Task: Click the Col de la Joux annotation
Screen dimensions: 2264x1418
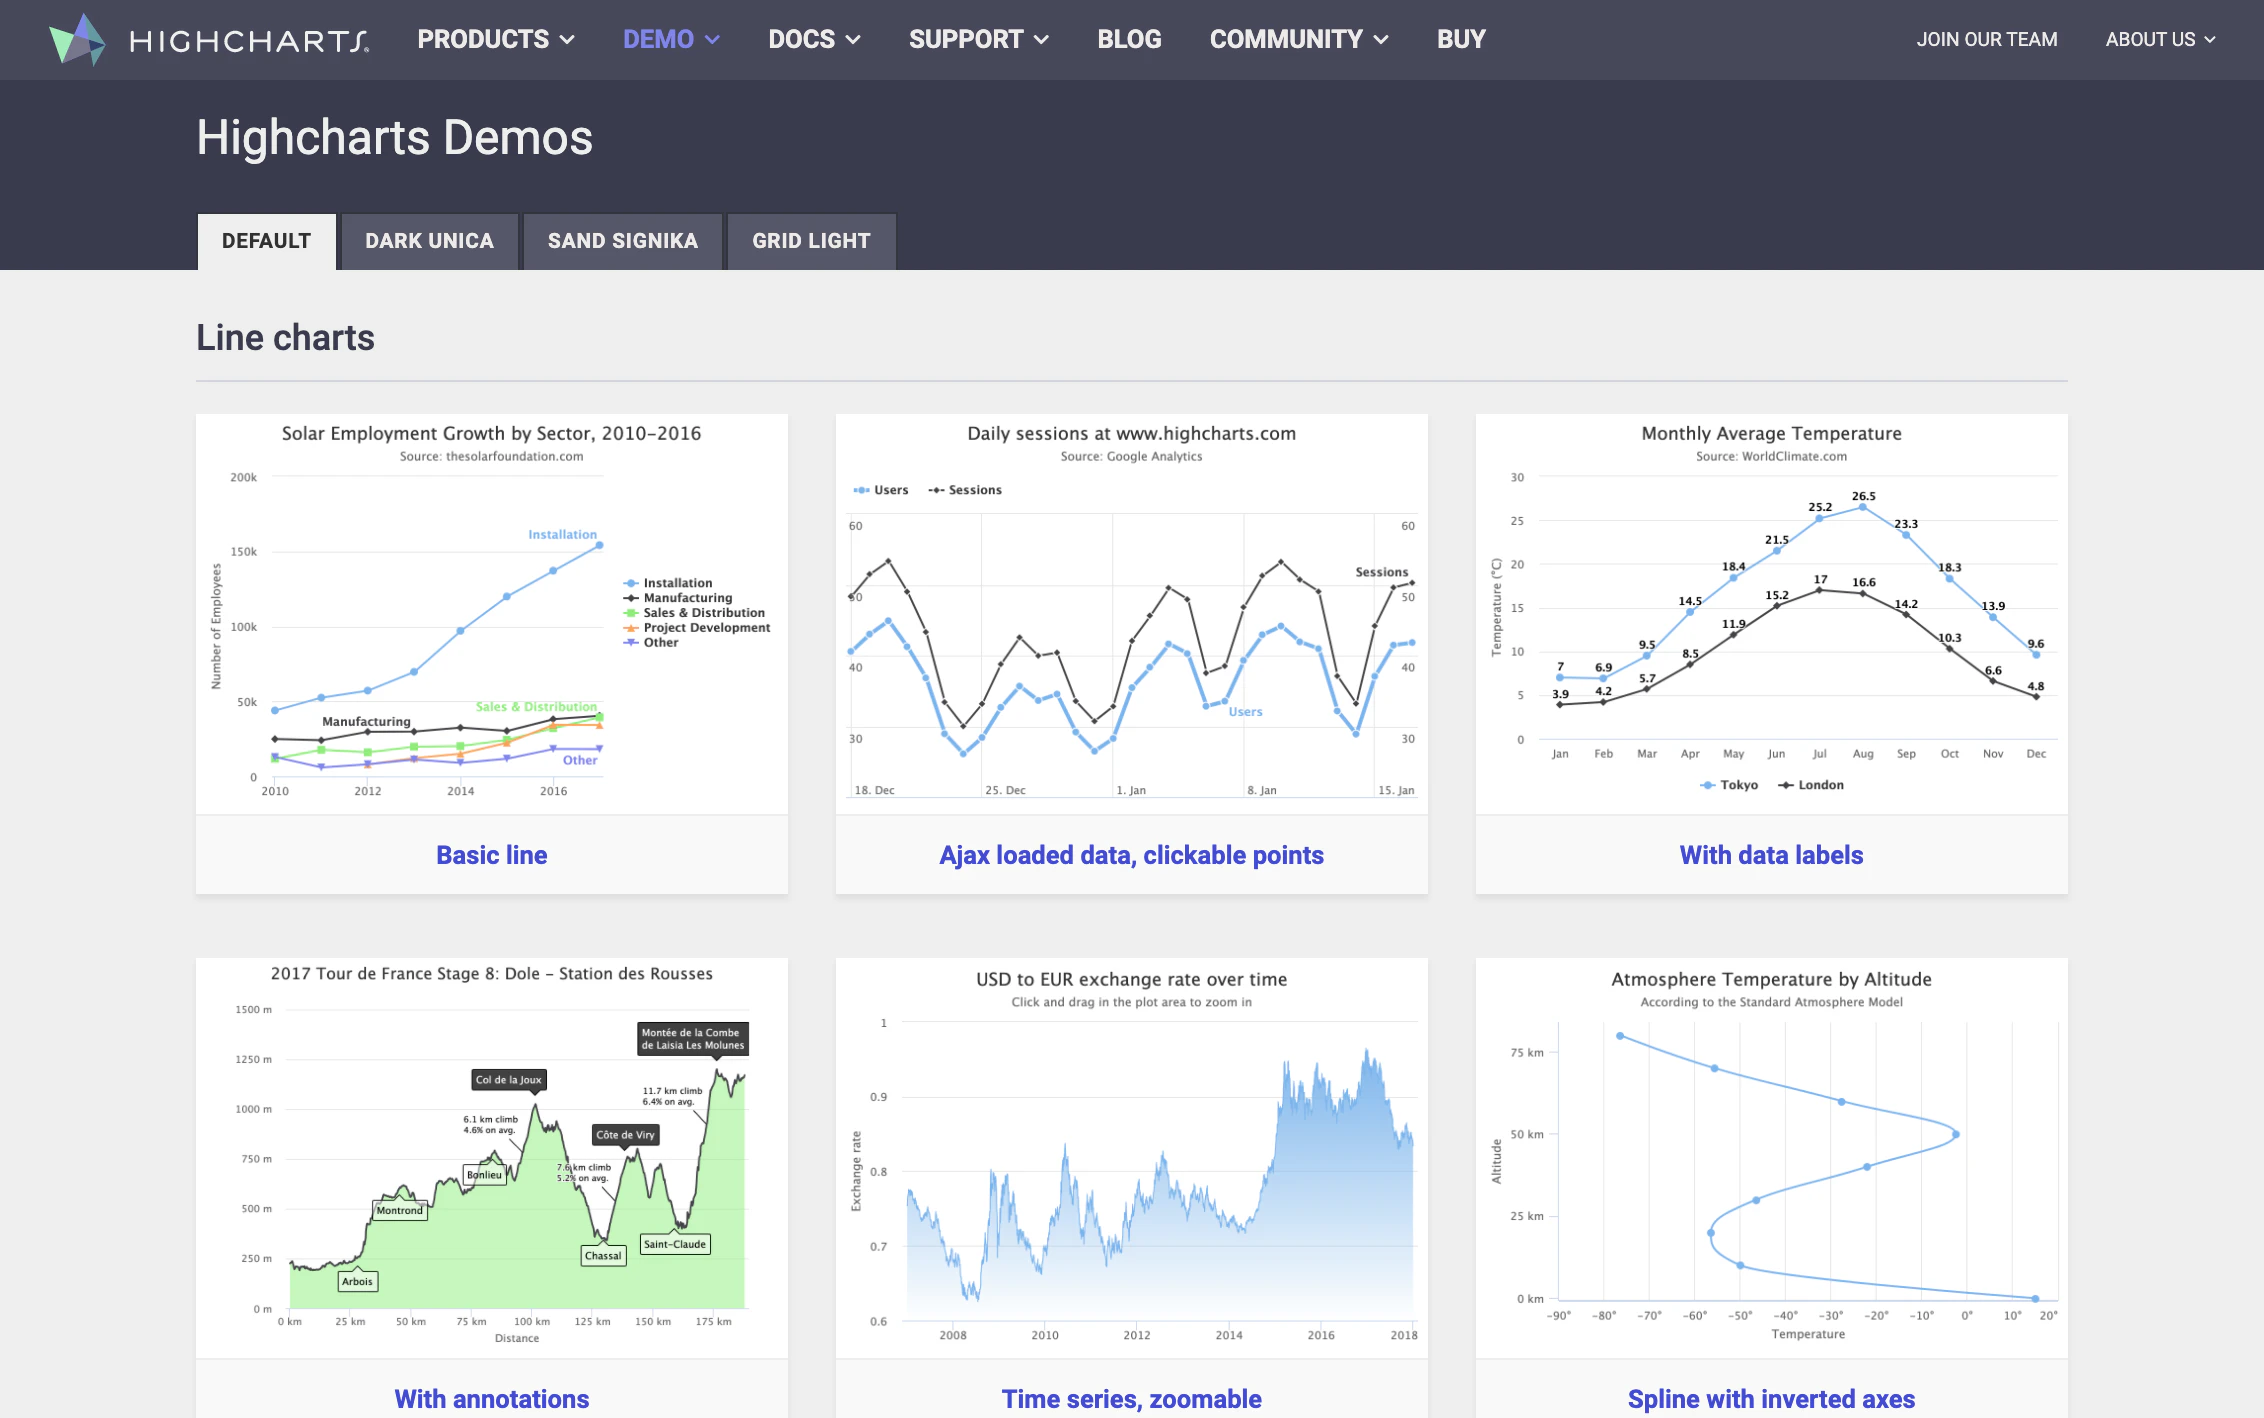Action: (509, 1080)
